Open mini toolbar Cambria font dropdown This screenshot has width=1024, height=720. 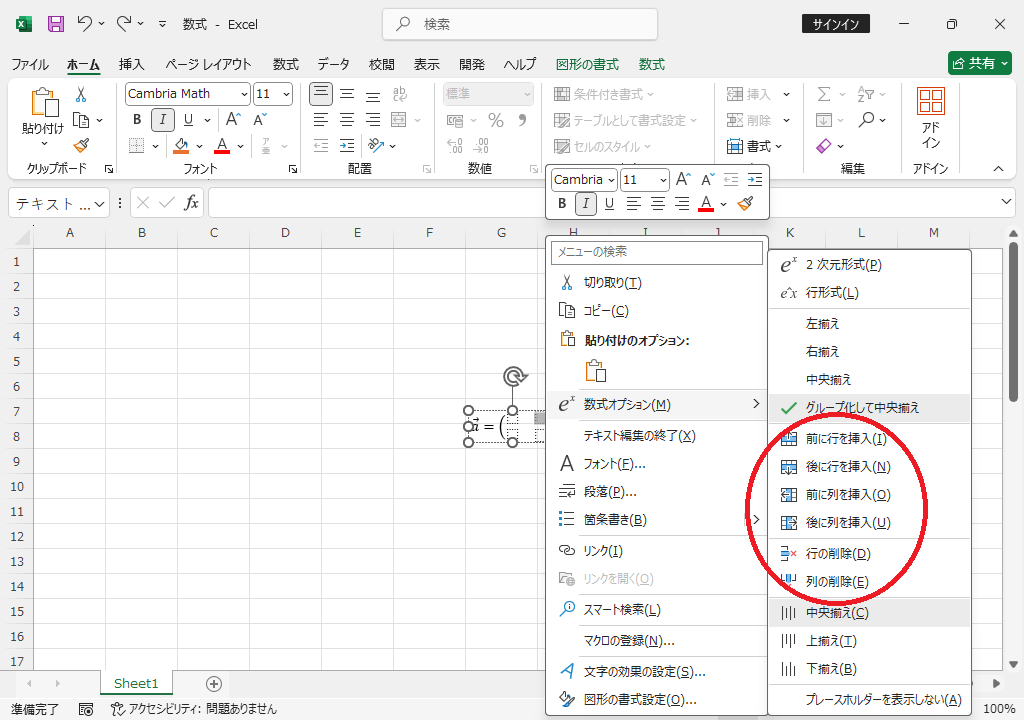coord(611,180)
